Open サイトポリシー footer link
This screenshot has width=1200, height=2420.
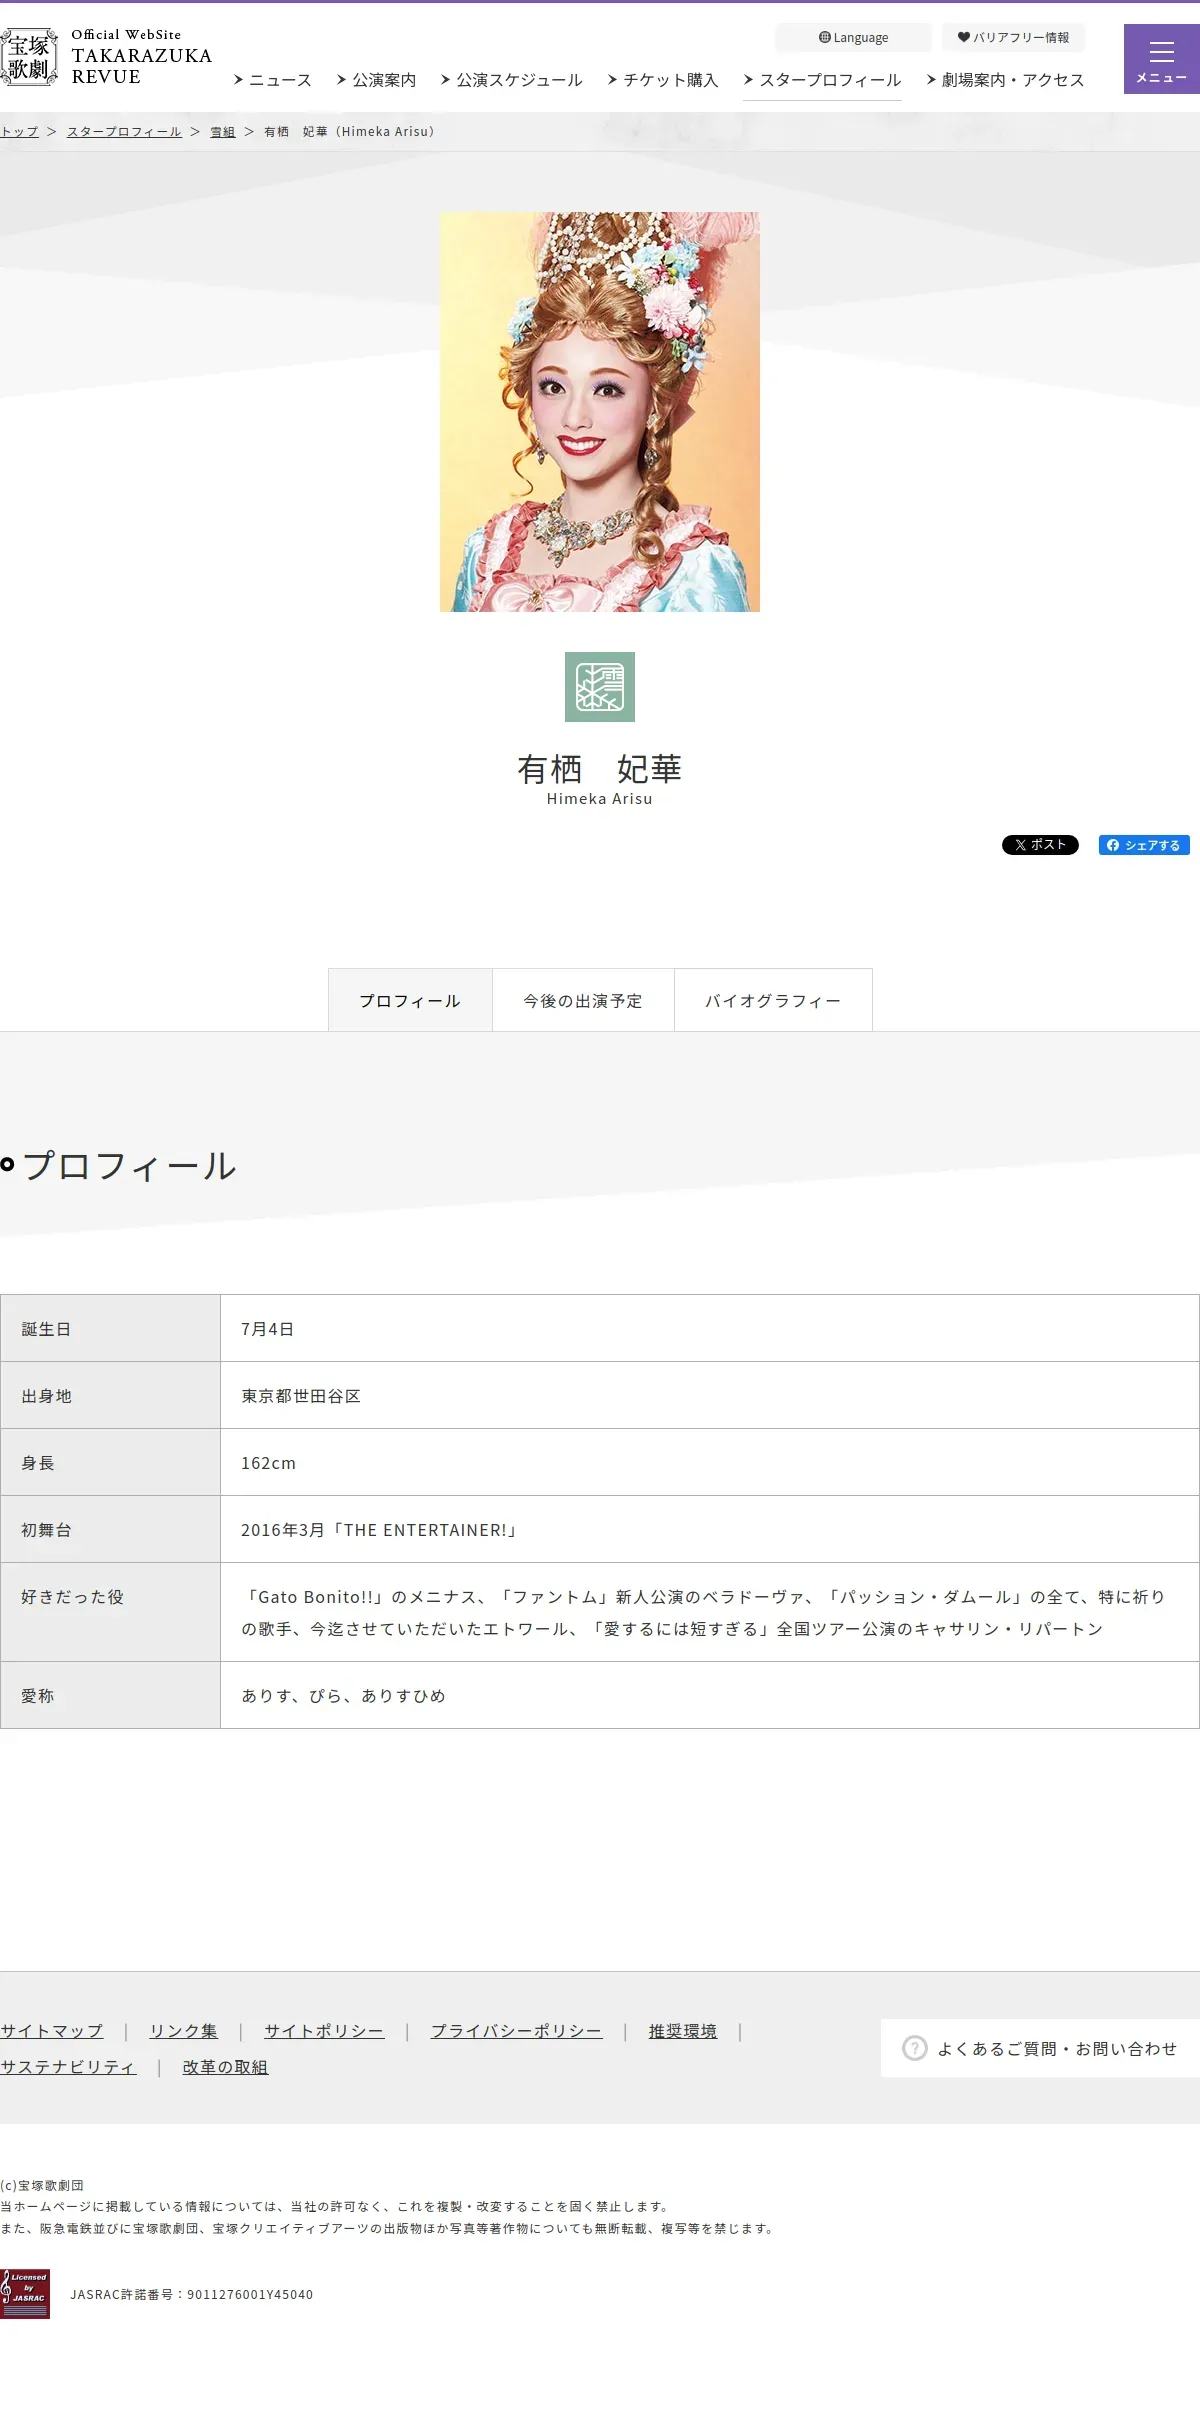pyautogui.click(x=324, y=2031)
